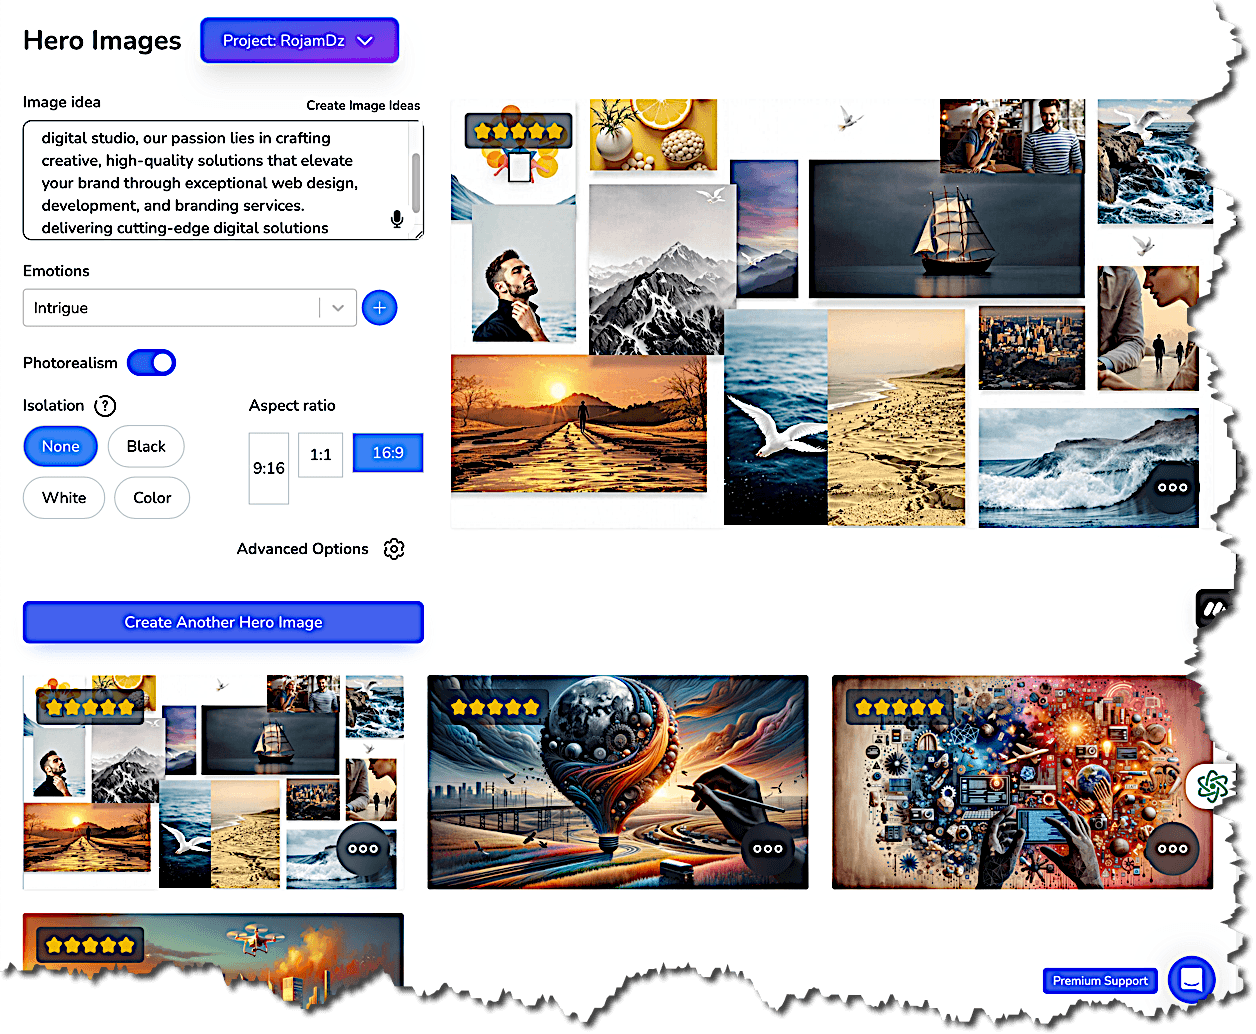Click the Premium Support label

pyautogui.click(x=1100, y=981)
